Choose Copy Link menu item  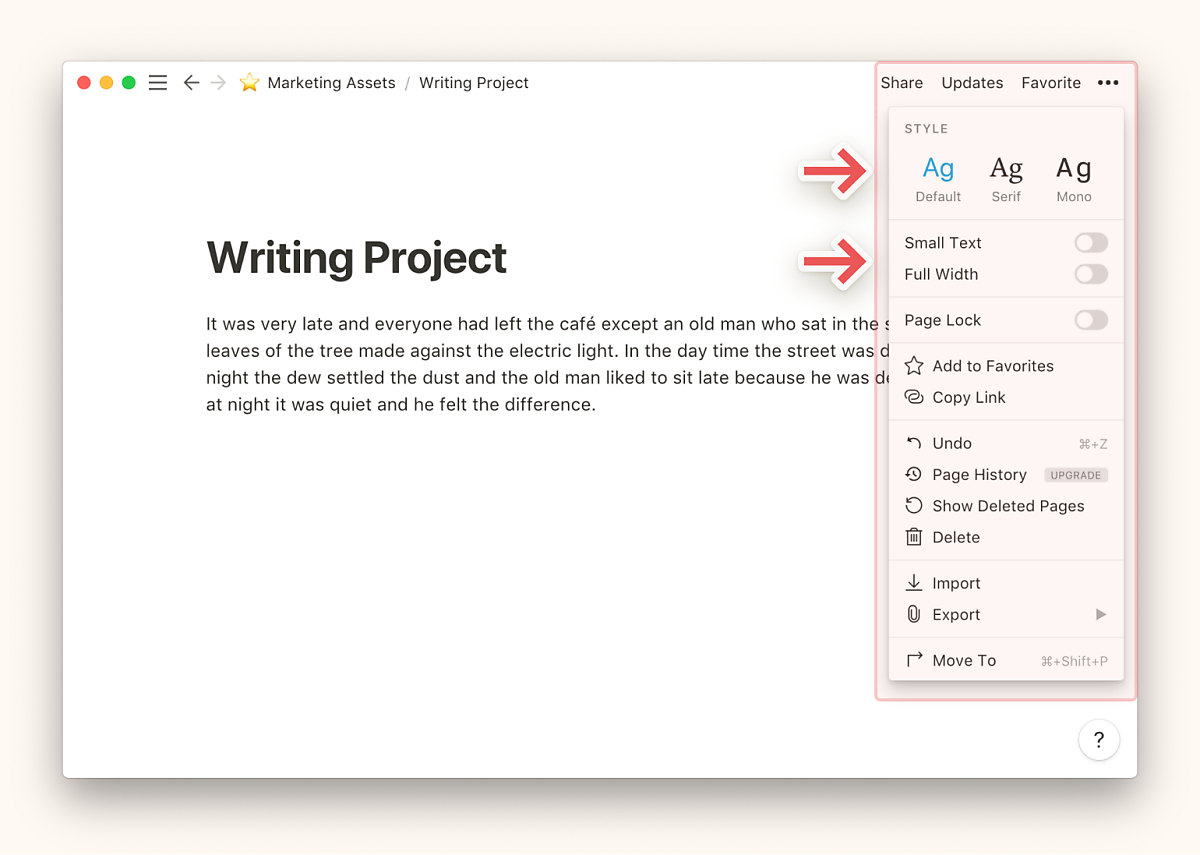click(x=1006, y=397)
